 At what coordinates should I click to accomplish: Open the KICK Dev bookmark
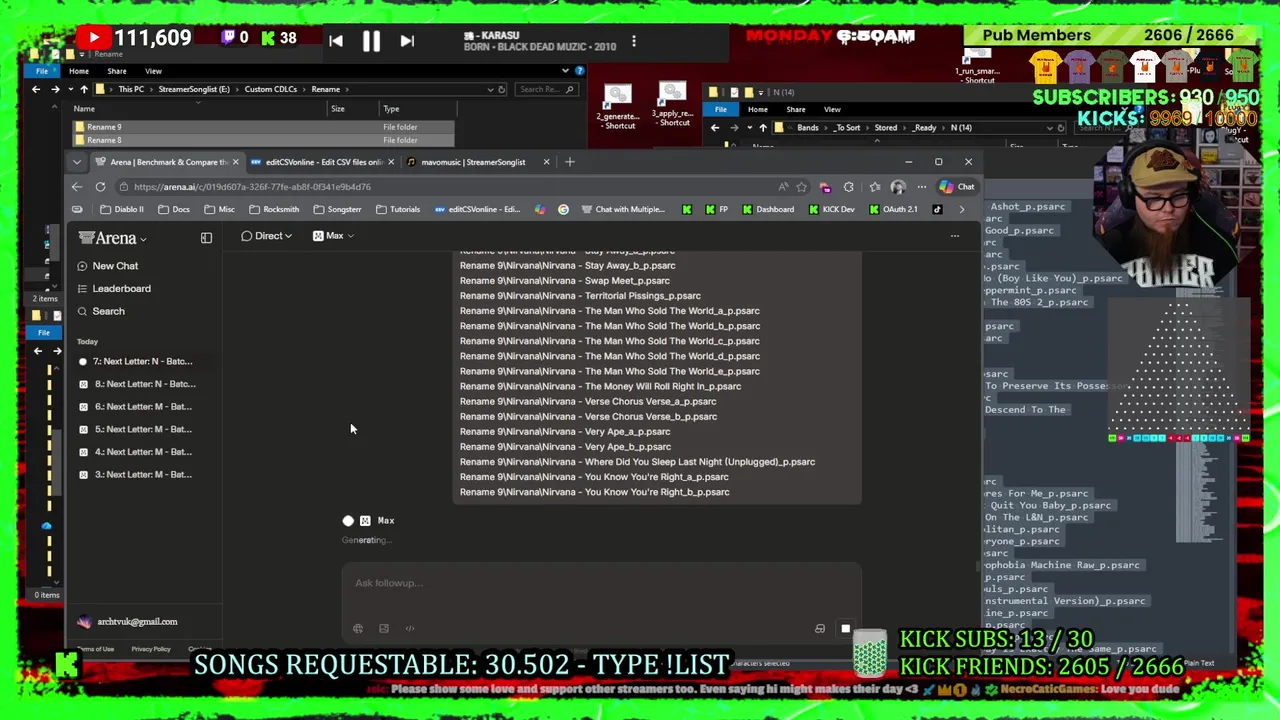tap(831, 210)
